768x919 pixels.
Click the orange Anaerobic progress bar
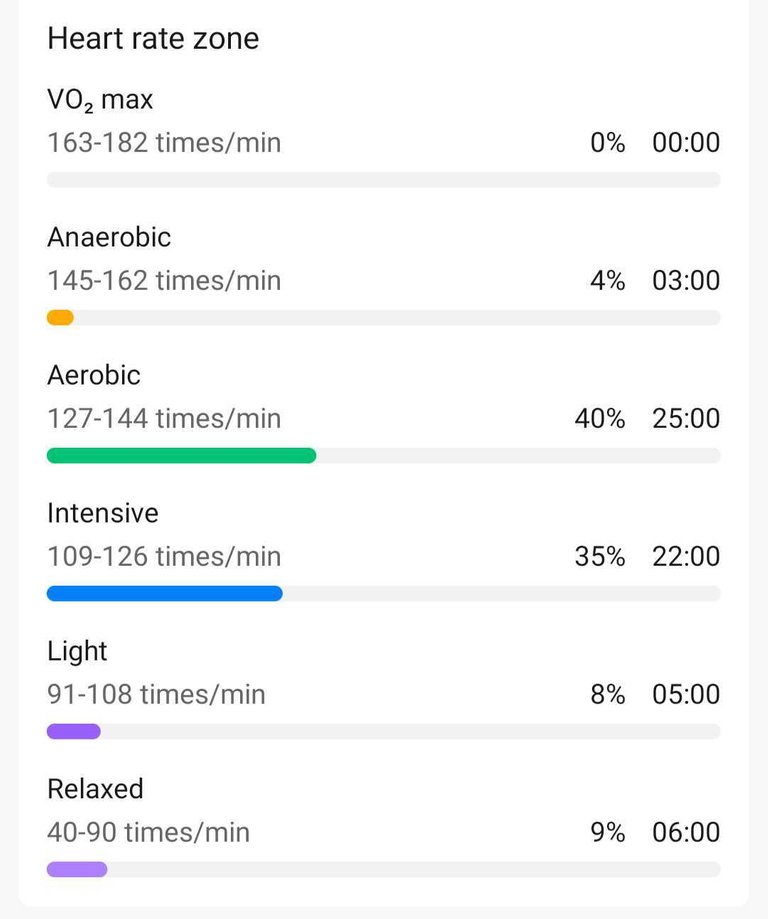60,318
